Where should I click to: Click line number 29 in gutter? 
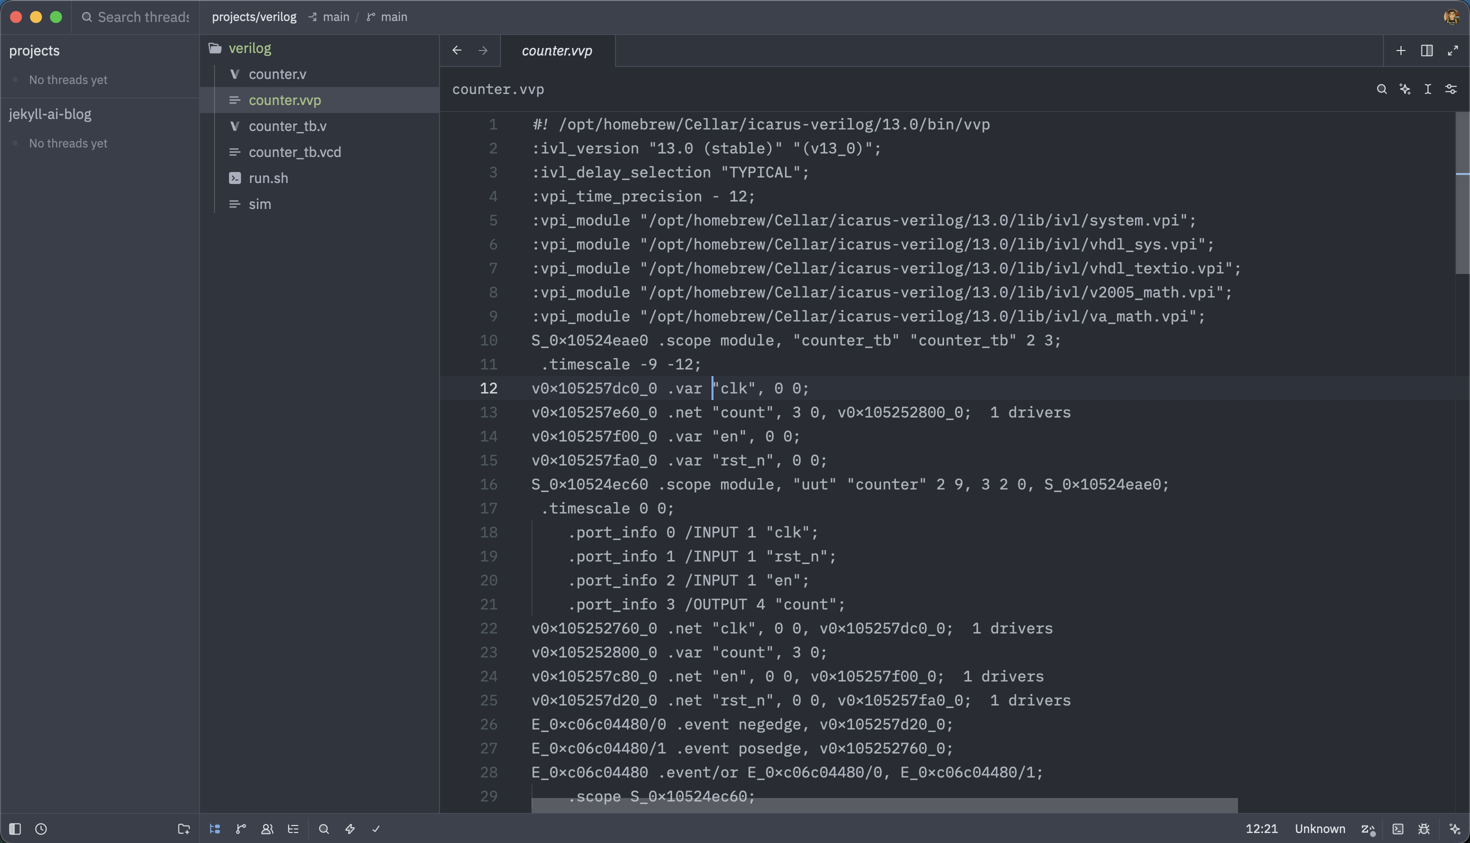coord(488,796)
